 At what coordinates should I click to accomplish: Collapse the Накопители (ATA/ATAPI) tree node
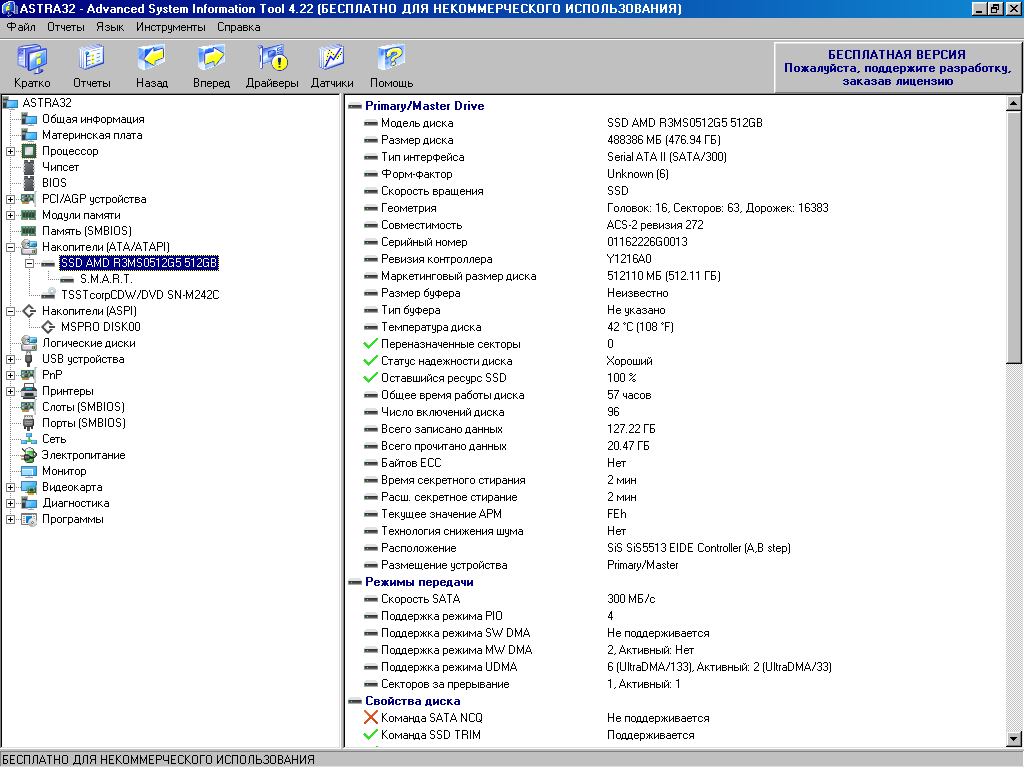click(10, 247)
